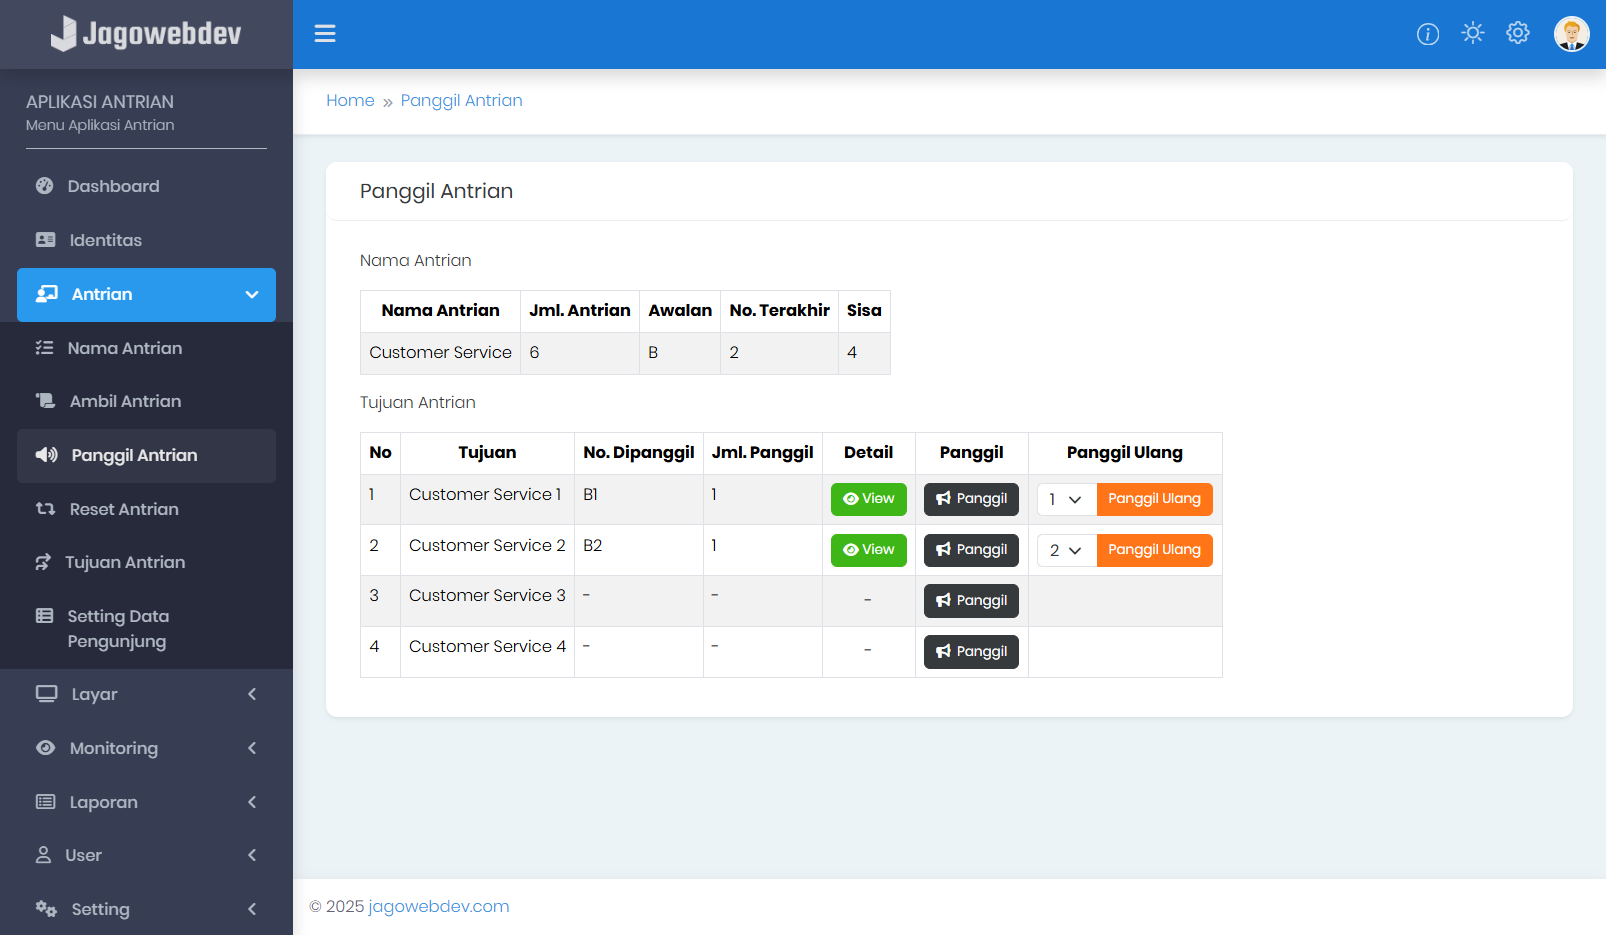The height and width of the screenshot is (935, 1606).
Task: Click the Setting gears icon in sidebar
Action: tap(47, 909)
